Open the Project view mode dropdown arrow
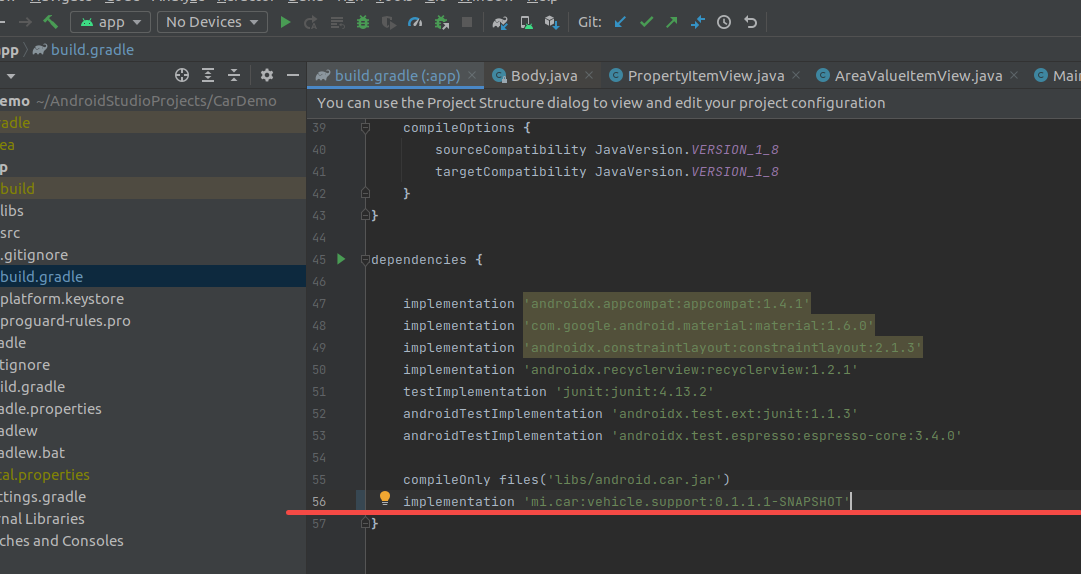The height and width of the screenshot is (574, 1081). point(10,76)
